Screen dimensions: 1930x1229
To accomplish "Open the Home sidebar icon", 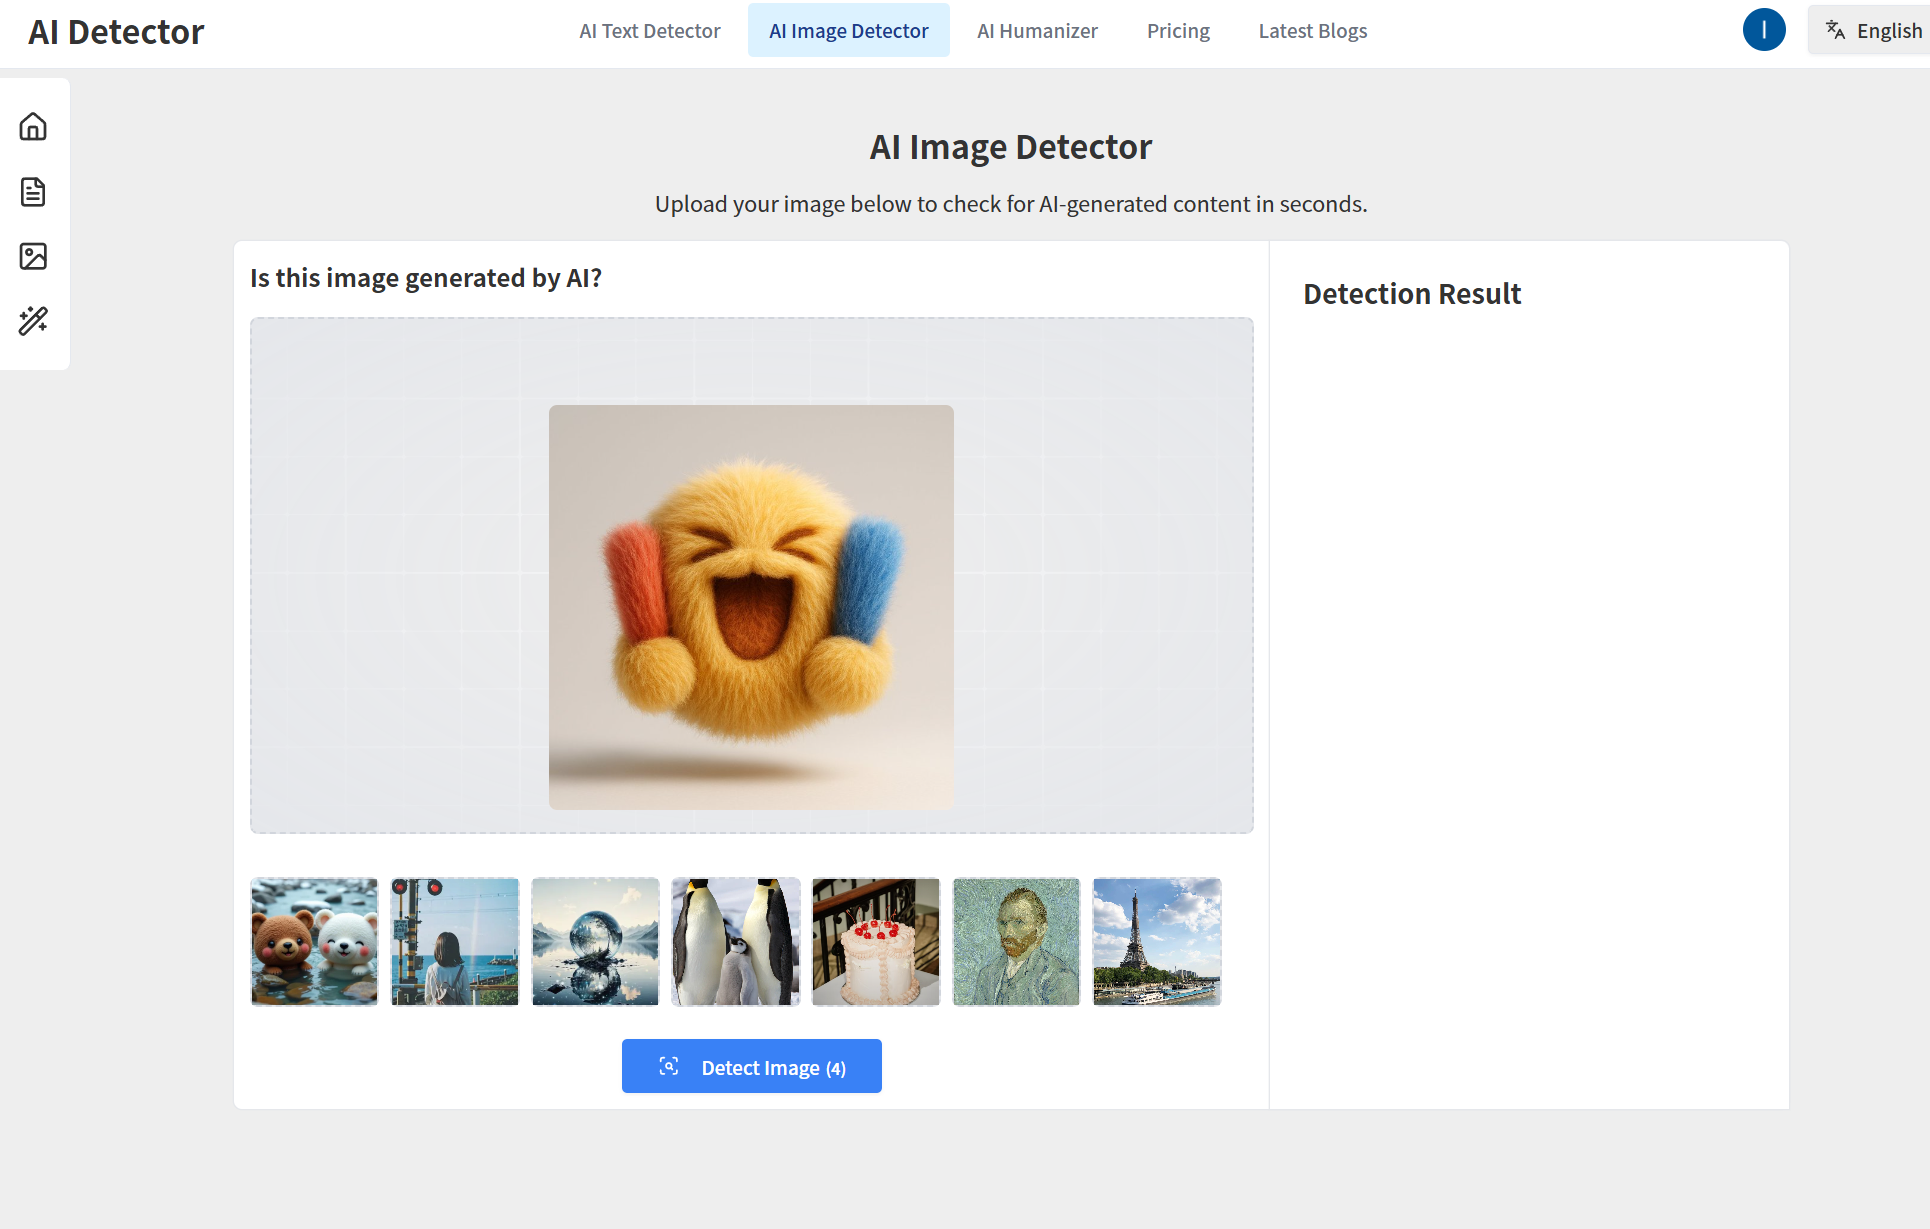I will [33, 127].
